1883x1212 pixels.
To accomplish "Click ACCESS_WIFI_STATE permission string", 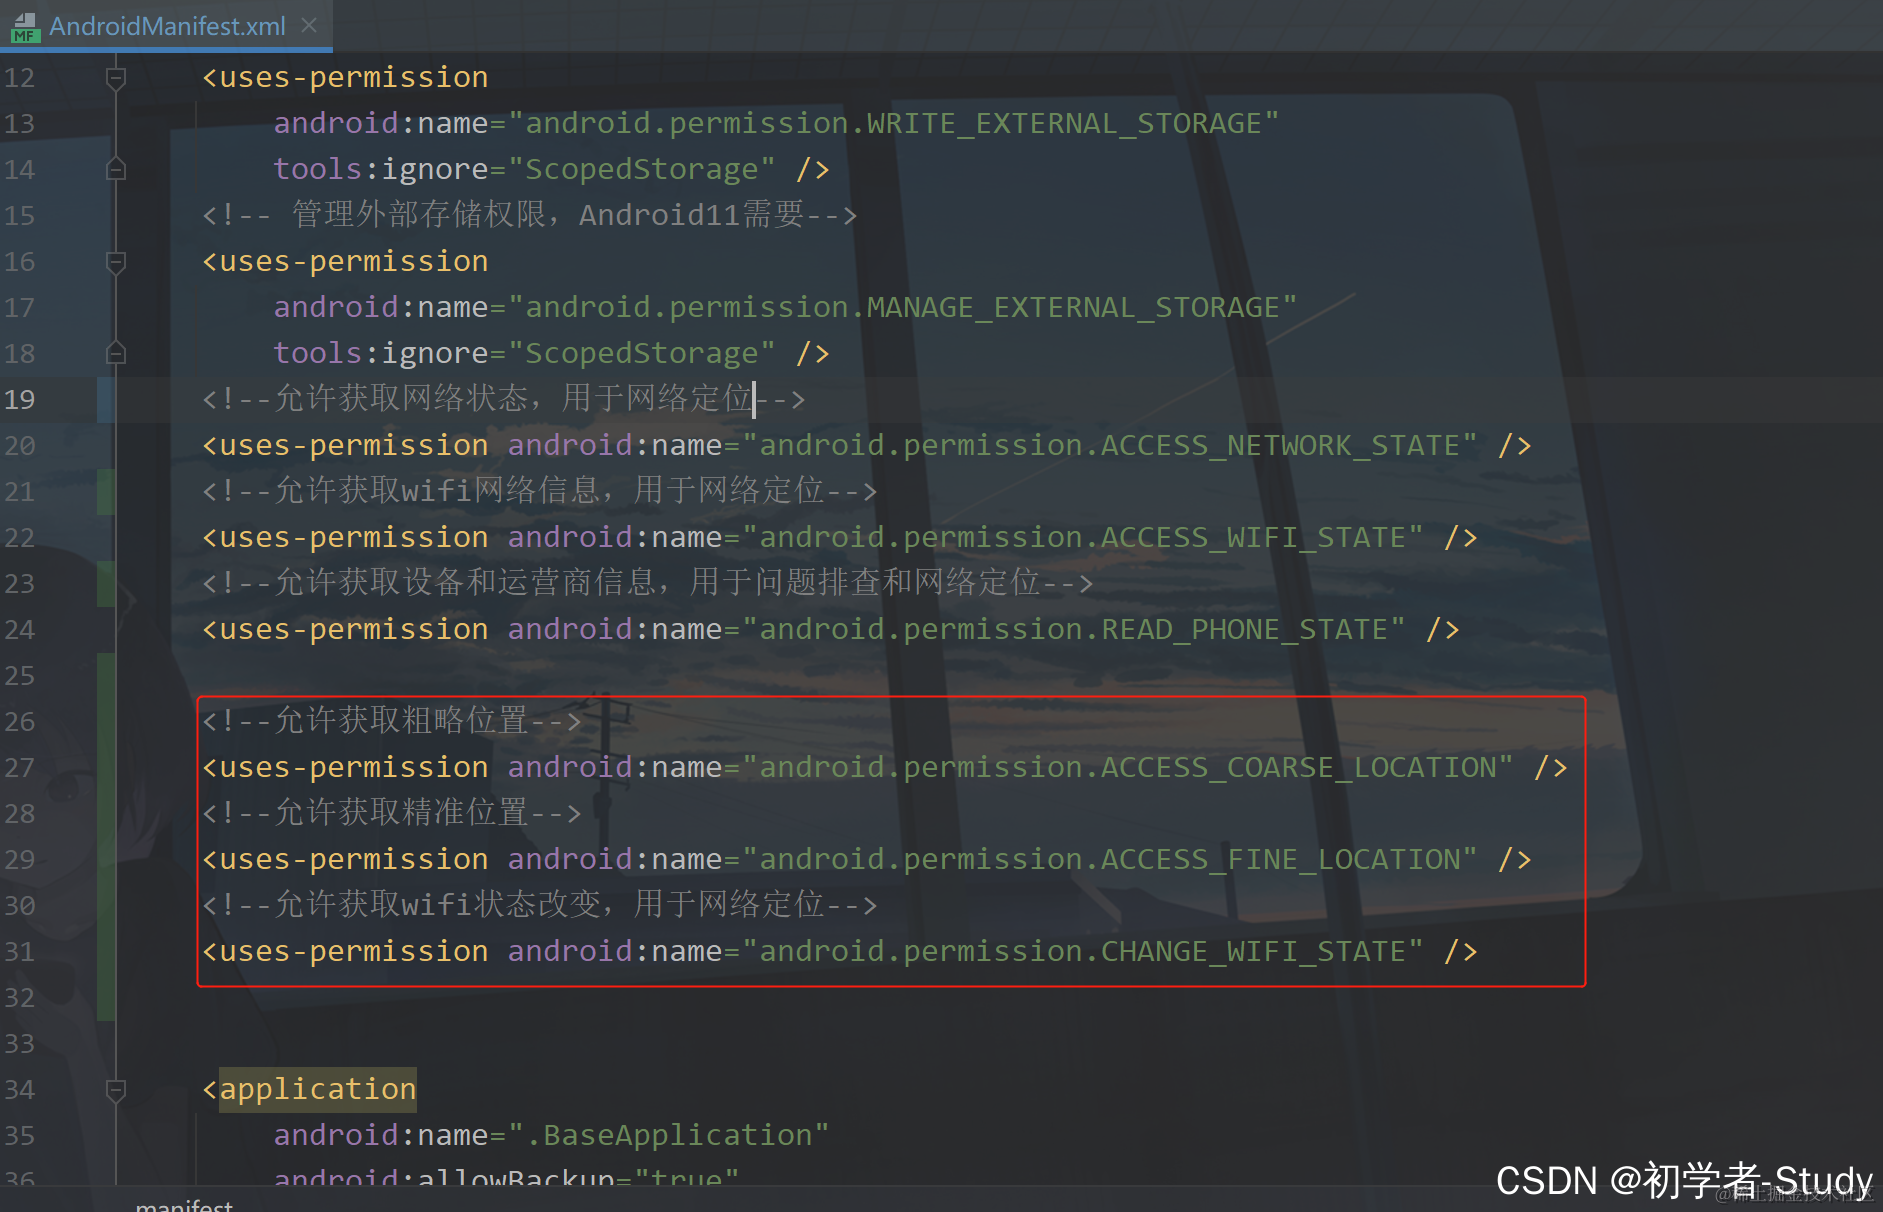I will point(1083,537).
